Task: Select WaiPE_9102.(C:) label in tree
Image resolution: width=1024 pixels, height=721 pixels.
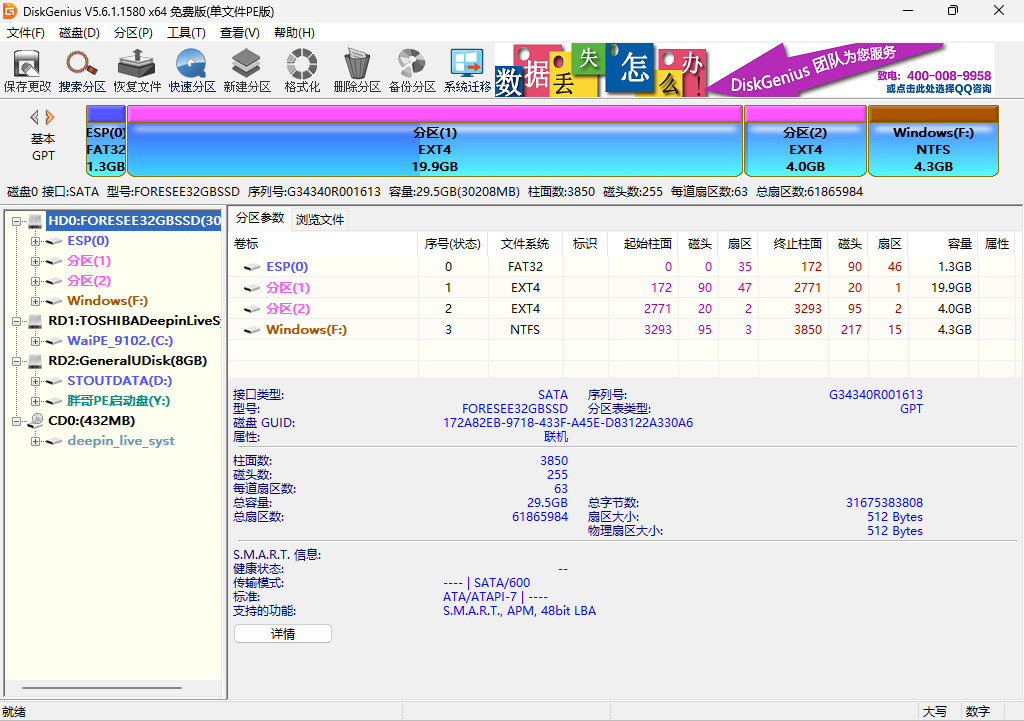Action: (x=120, y=341)
